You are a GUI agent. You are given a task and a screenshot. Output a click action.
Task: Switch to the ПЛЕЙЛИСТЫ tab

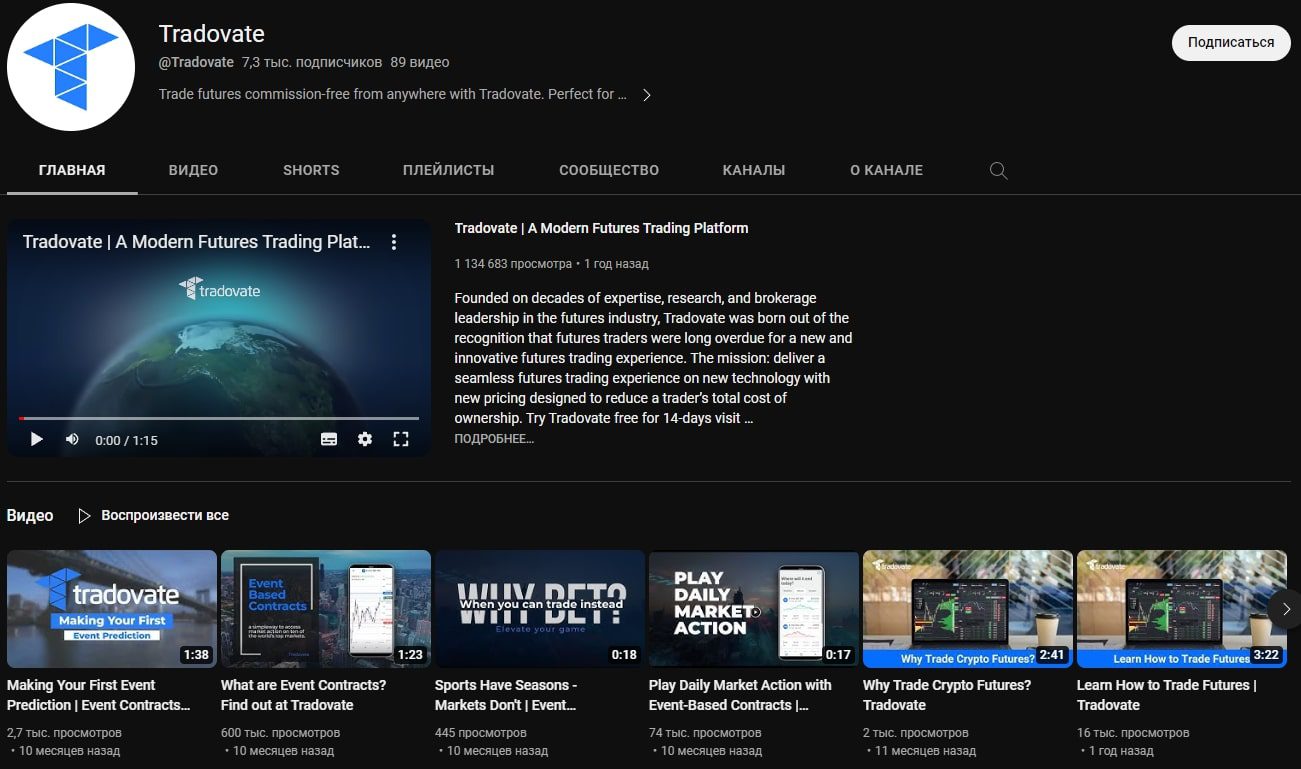pos(448,170)
